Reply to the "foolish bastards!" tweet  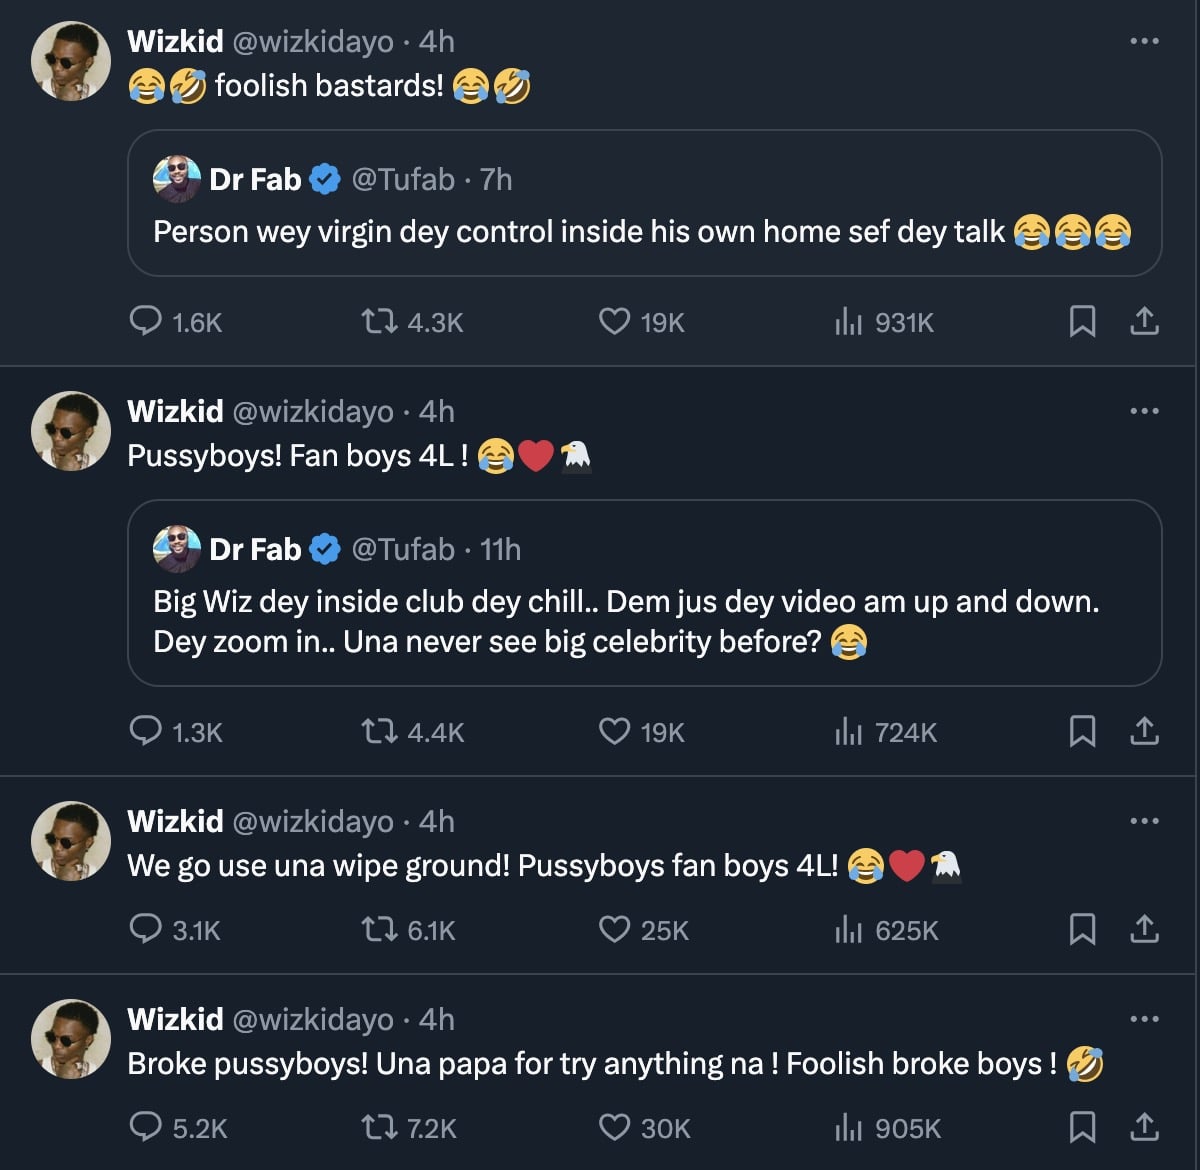click(146, 321)
